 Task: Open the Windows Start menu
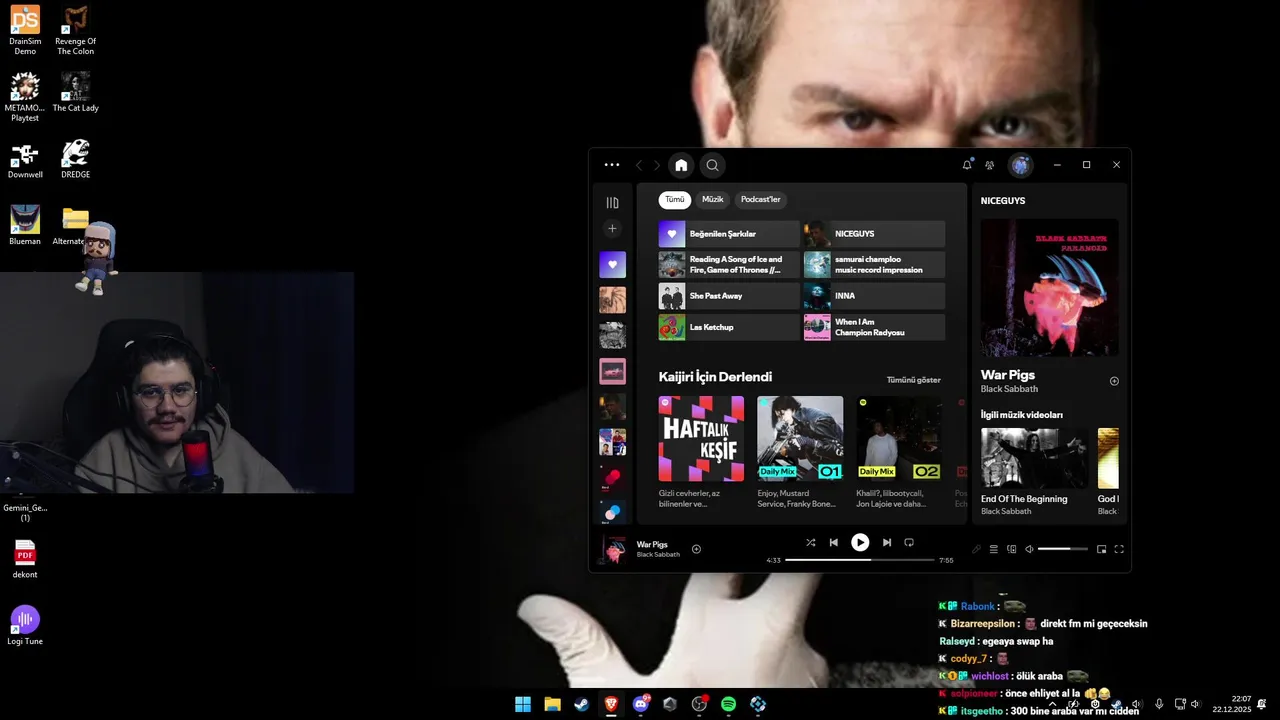click(x=523, y=704)
